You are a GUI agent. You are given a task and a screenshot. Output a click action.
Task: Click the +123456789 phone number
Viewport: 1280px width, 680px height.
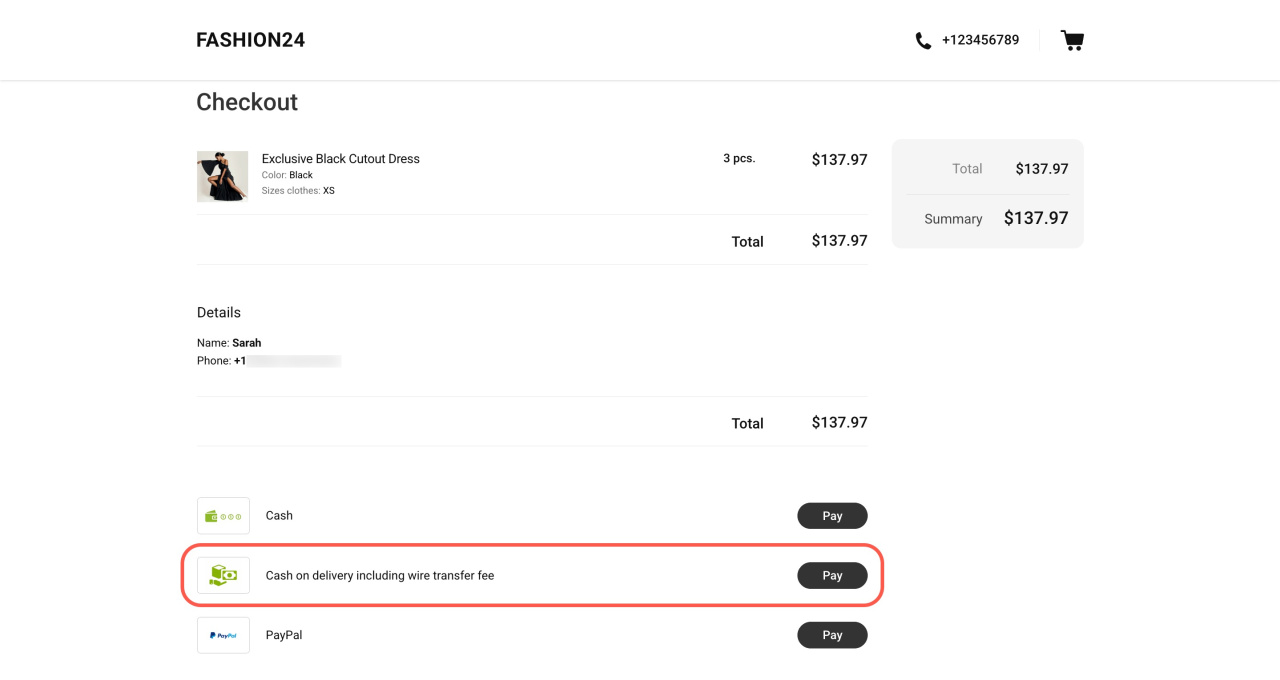pyautogui.click(x=980, y=40)
